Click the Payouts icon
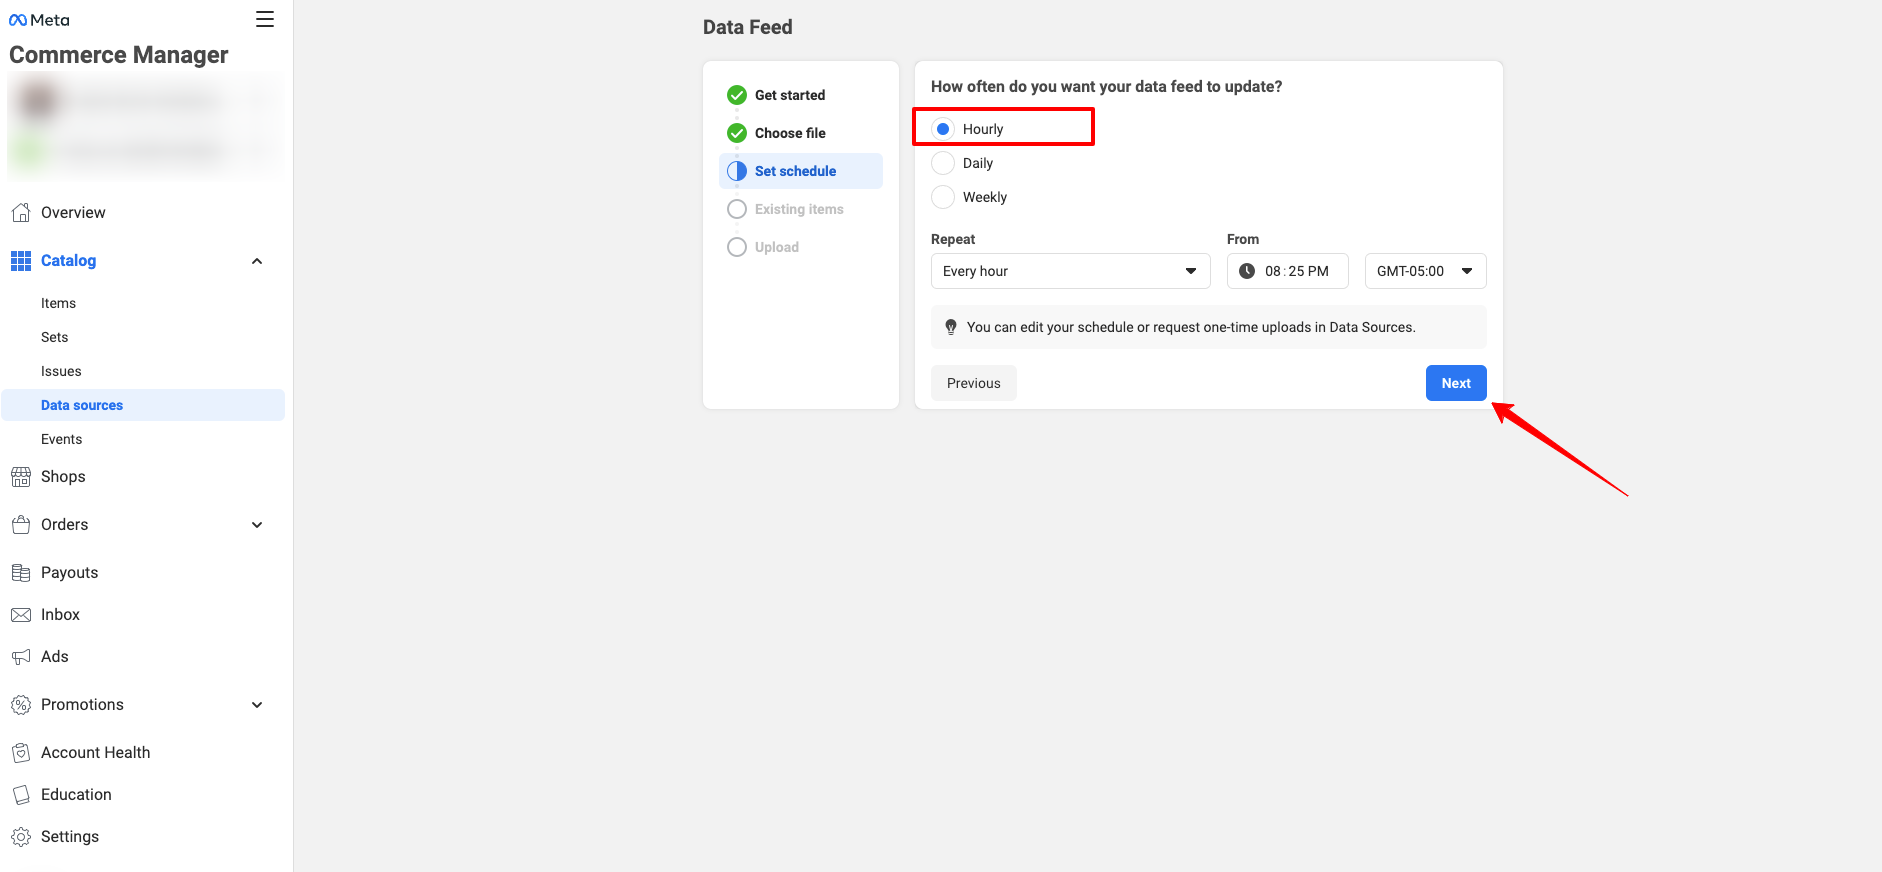This screenshot has width=1882, height=872. coord(21,573)
